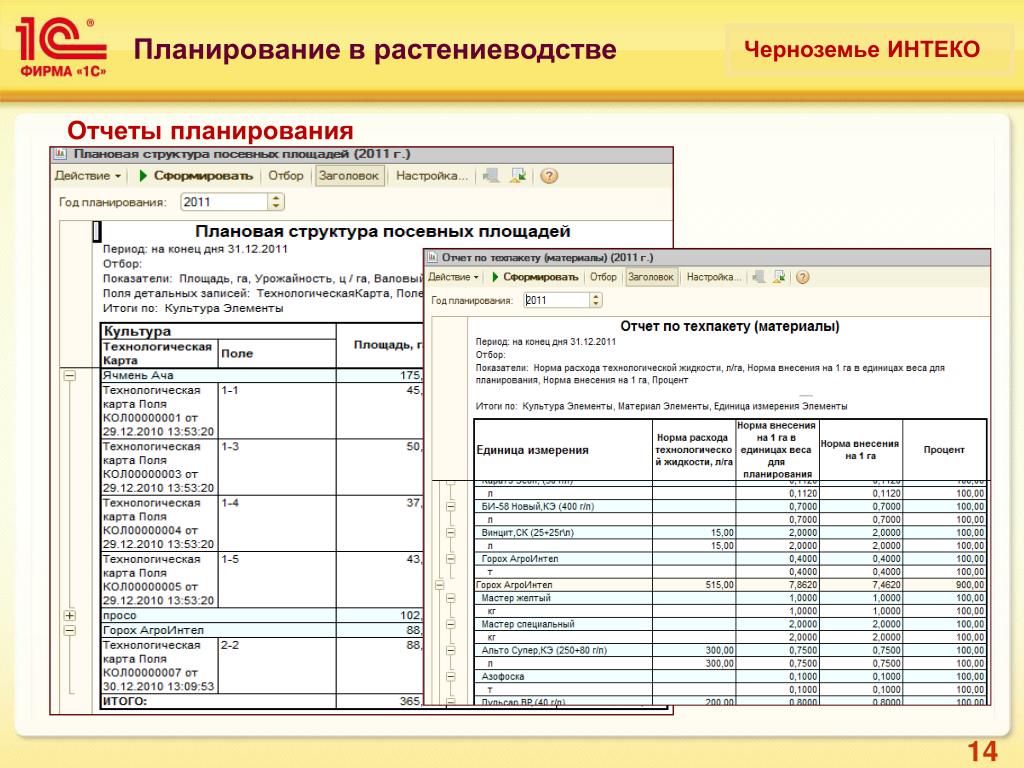Click Черноземье ИНТЕКО label
The image size is (1024, 768).
point(862,50)
